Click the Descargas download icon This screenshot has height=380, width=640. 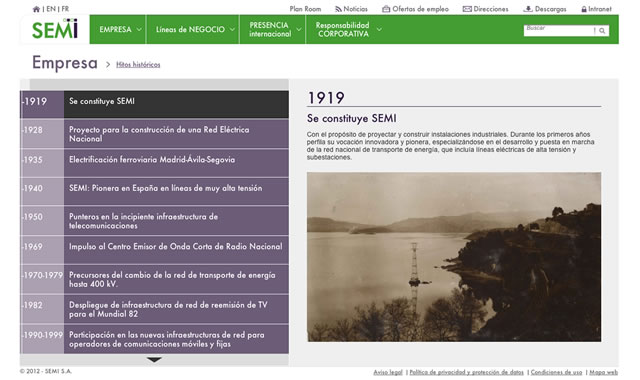(x=528, y=9)
